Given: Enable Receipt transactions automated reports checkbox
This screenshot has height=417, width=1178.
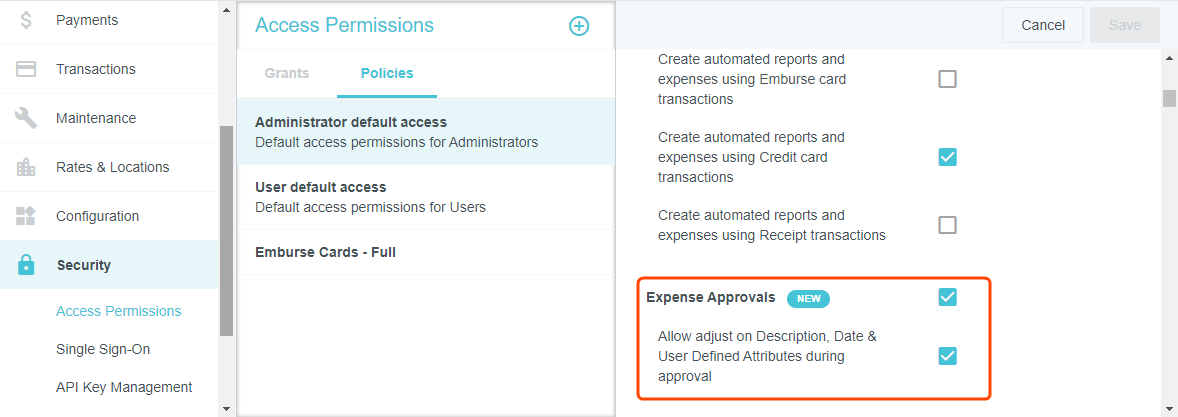Looking at the screenshot, I should click(x=947, y=225).
